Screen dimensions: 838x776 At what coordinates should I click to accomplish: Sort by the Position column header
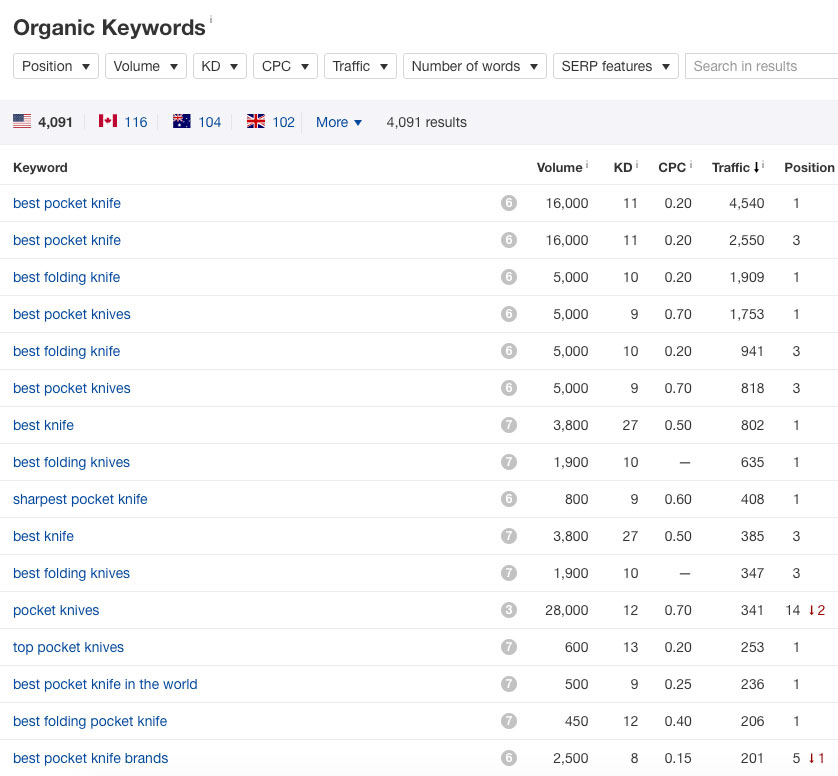point(809,168)
